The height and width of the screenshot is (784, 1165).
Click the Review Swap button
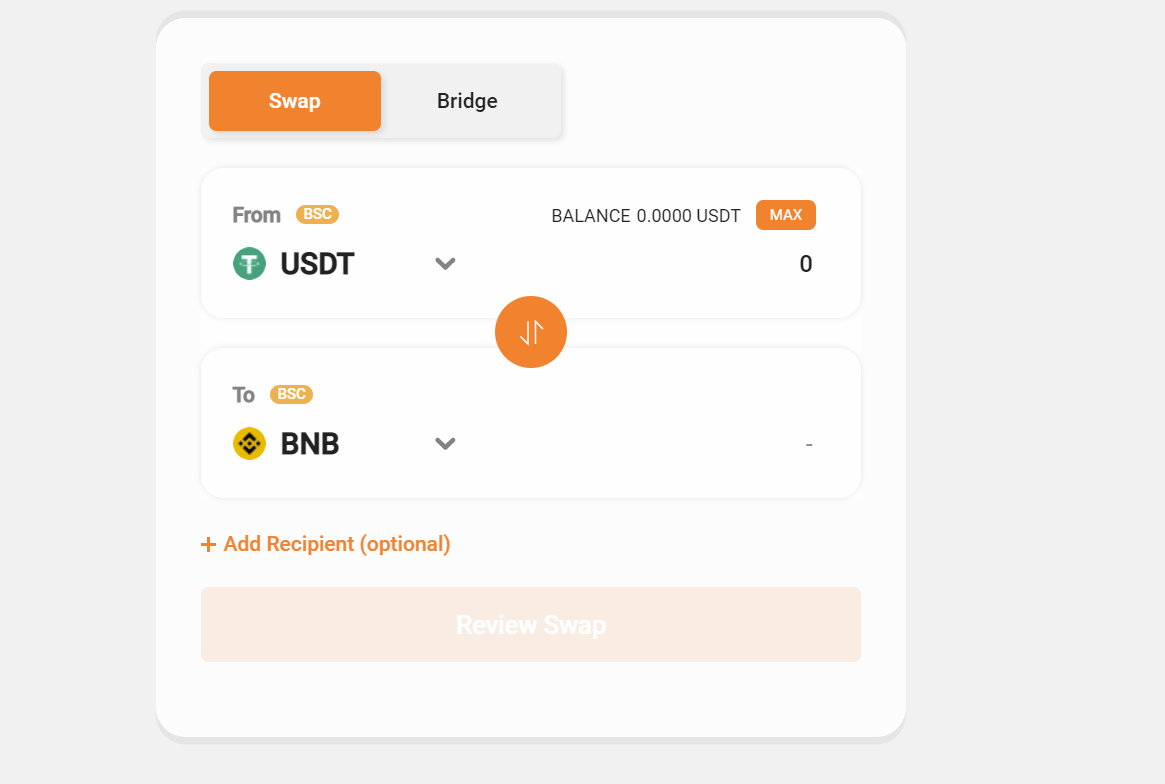tap(531, 625)
